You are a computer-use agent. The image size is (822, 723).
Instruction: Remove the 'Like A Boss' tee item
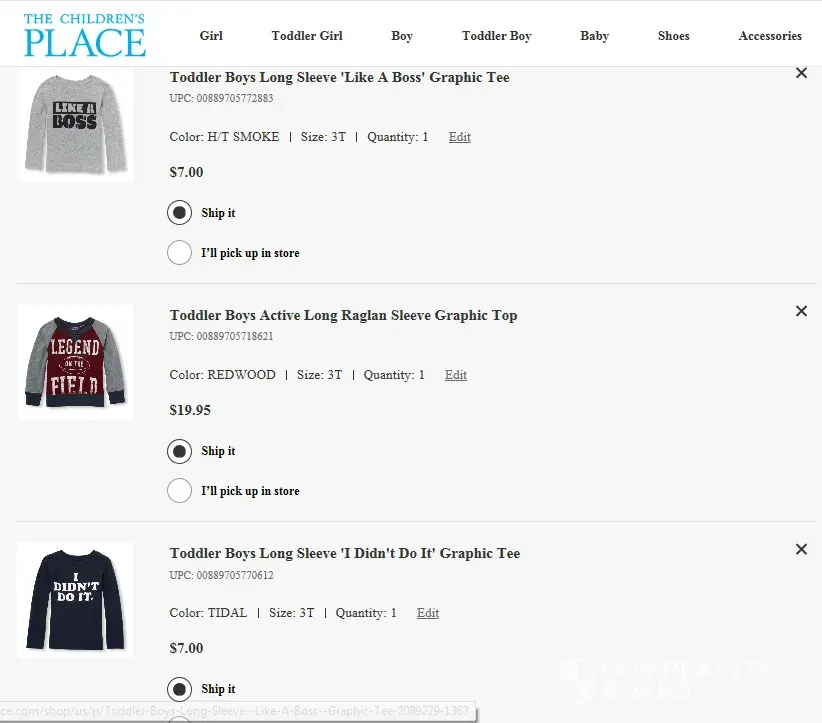click(x=801, y=73)
